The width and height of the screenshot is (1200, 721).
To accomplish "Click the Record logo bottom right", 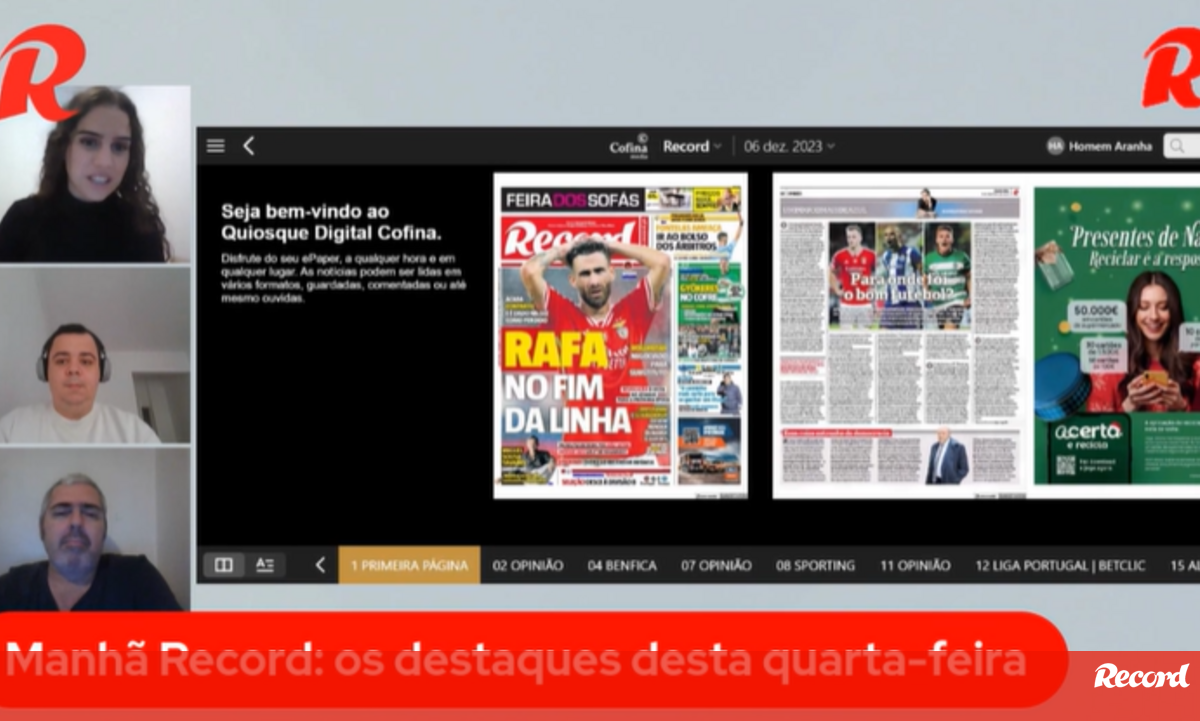I will (1141, 677).
